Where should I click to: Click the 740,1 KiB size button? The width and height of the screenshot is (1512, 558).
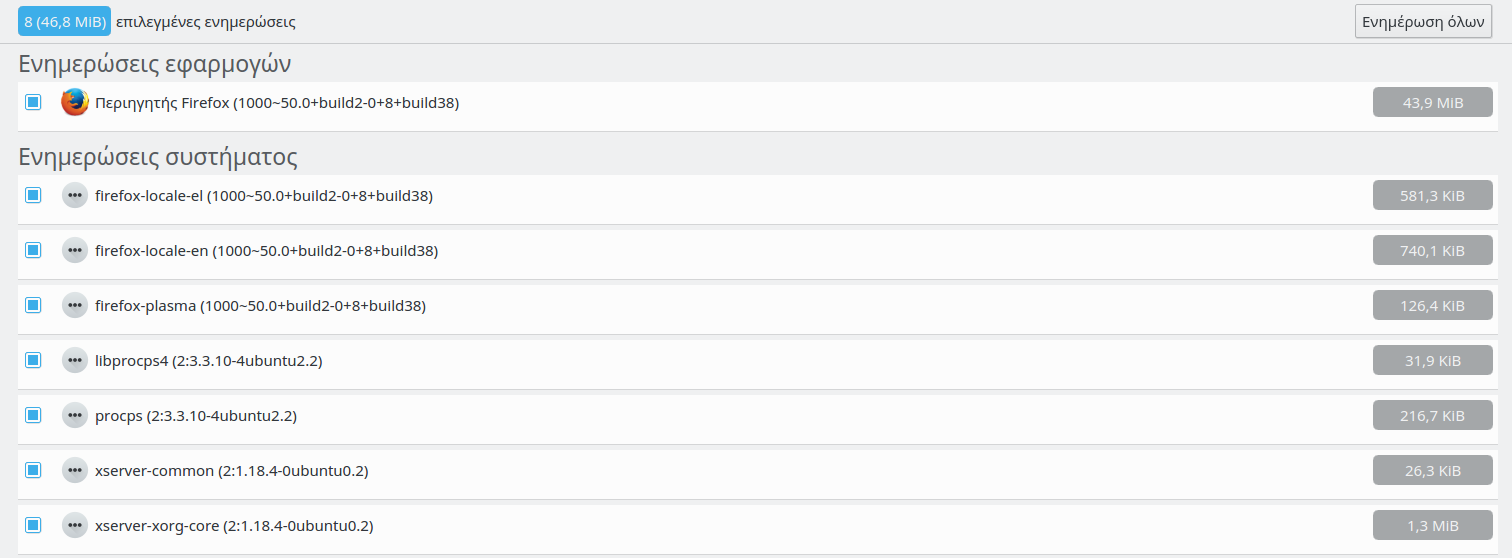(1432, 251)
